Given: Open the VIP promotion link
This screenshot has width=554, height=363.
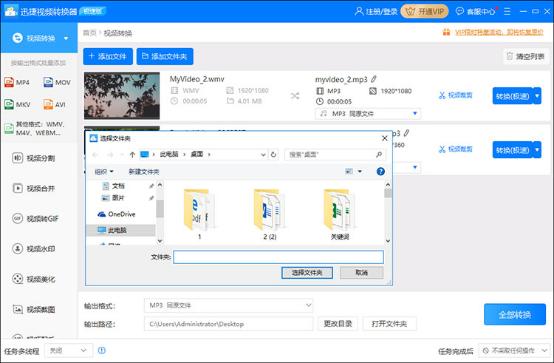Looking at the screenshot, I should tap(499, 33).
